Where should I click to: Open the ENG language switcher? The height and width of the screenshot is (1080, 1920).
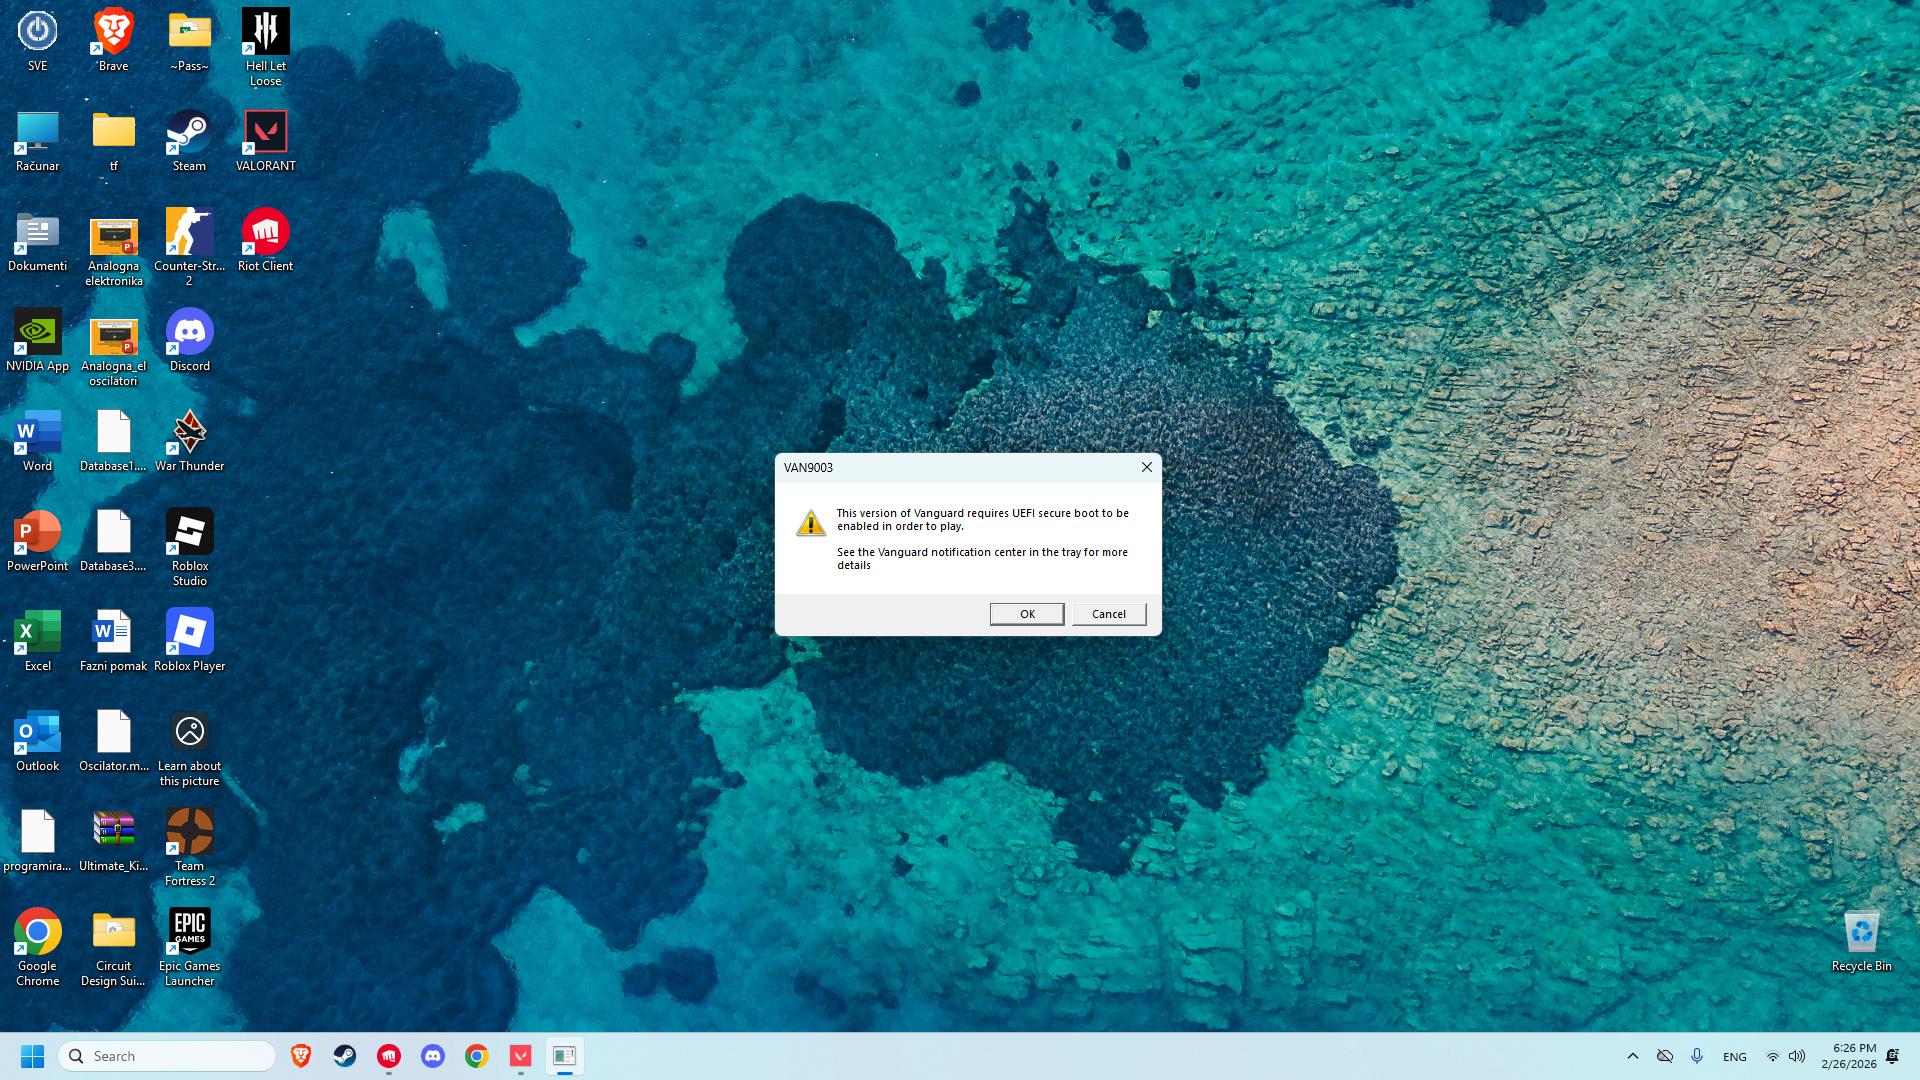(x=1734, y=1057)
